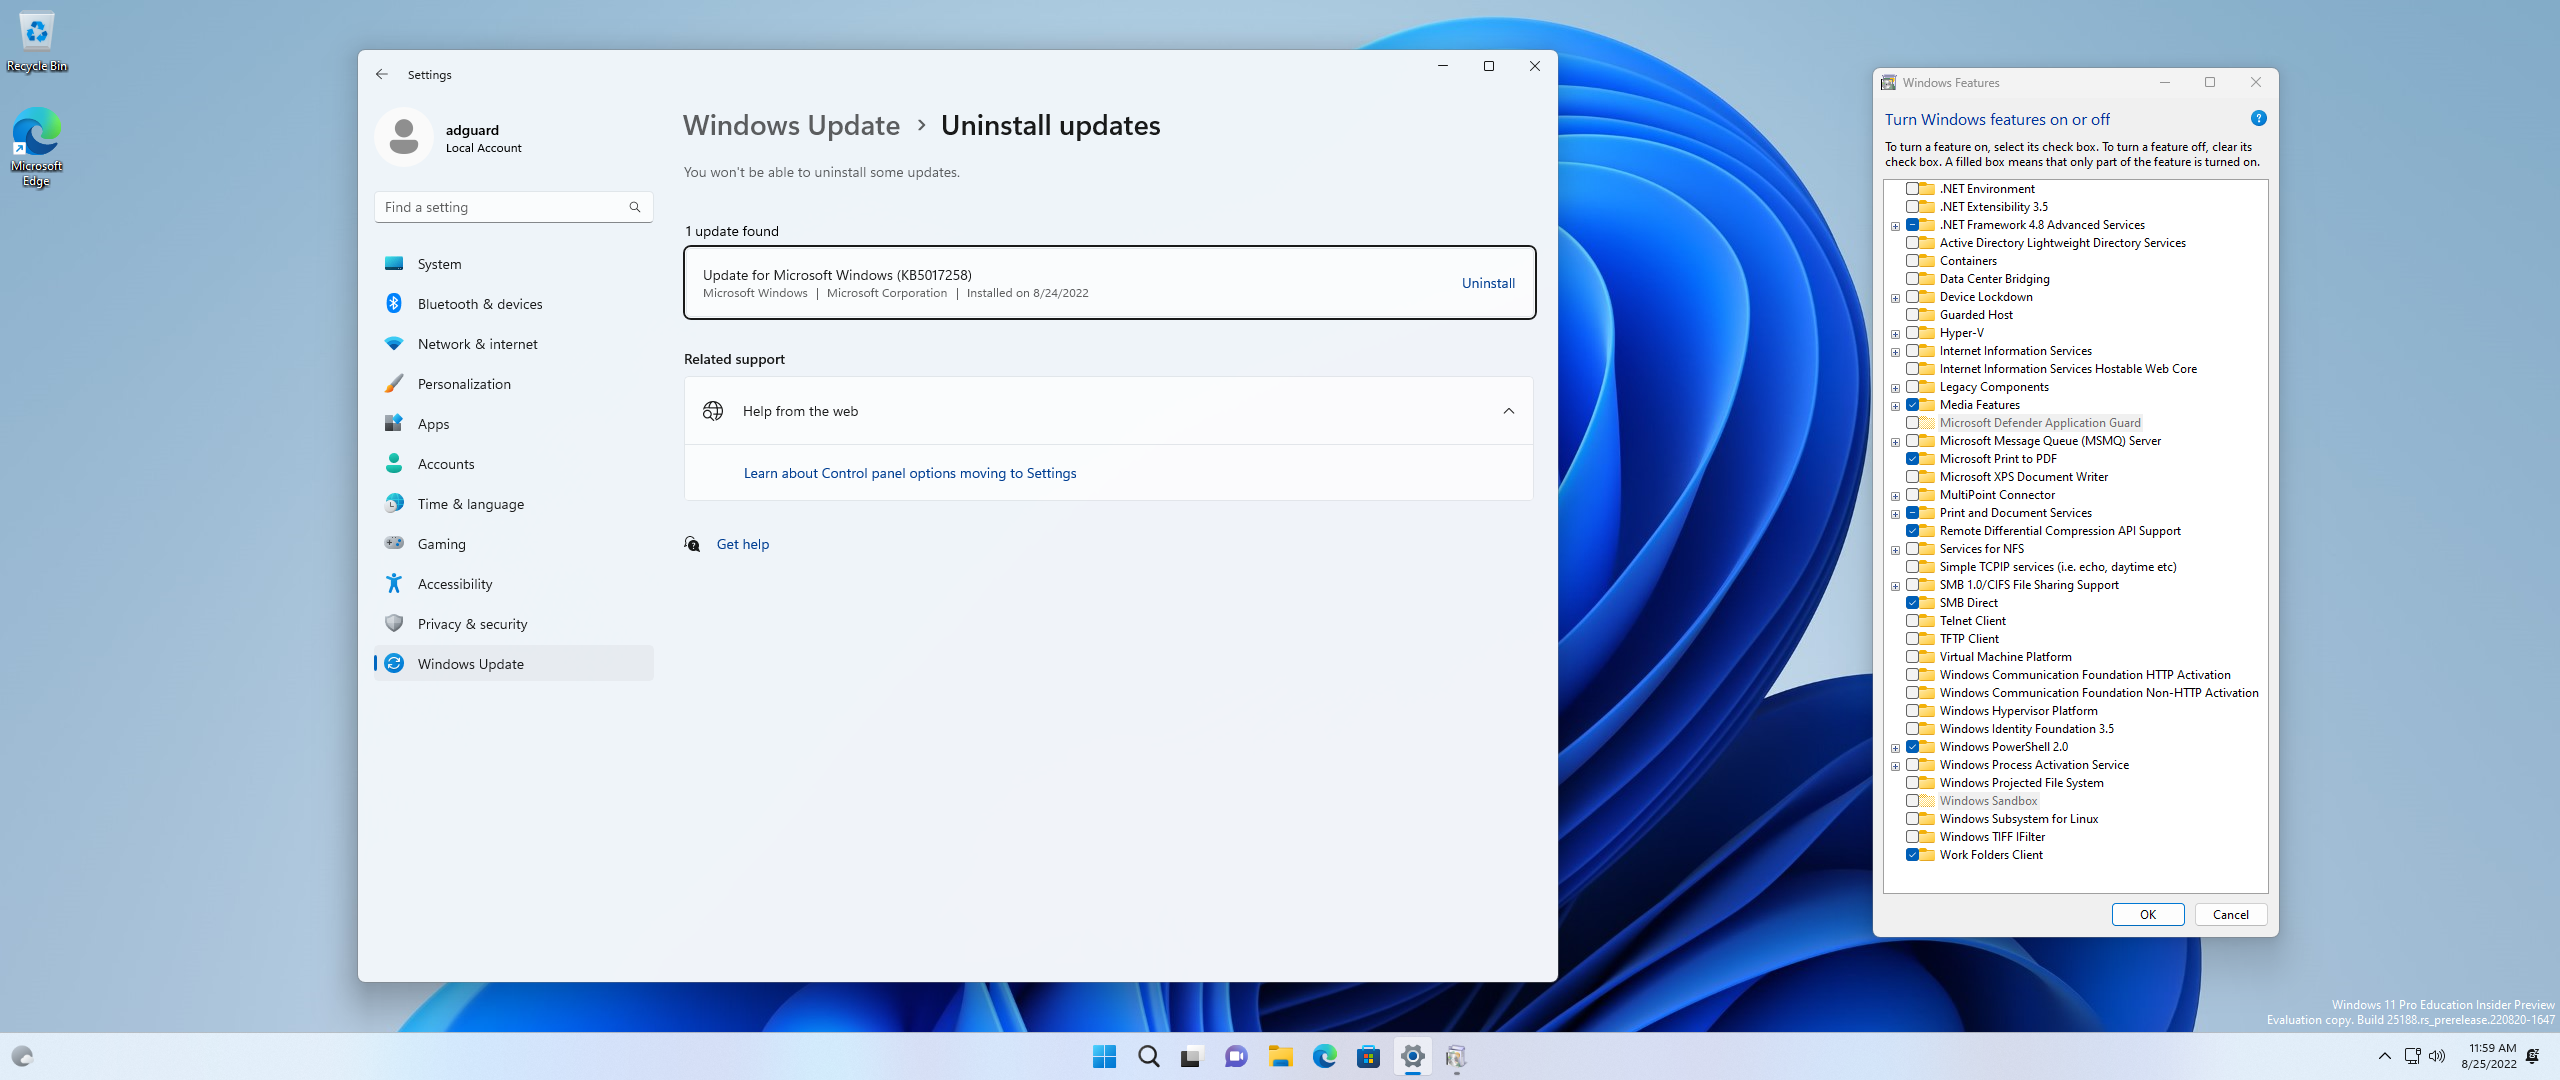Check Virtual Machine Platform checkbox
This screenshot has height=1080, width=2560.
[1912, 656]
